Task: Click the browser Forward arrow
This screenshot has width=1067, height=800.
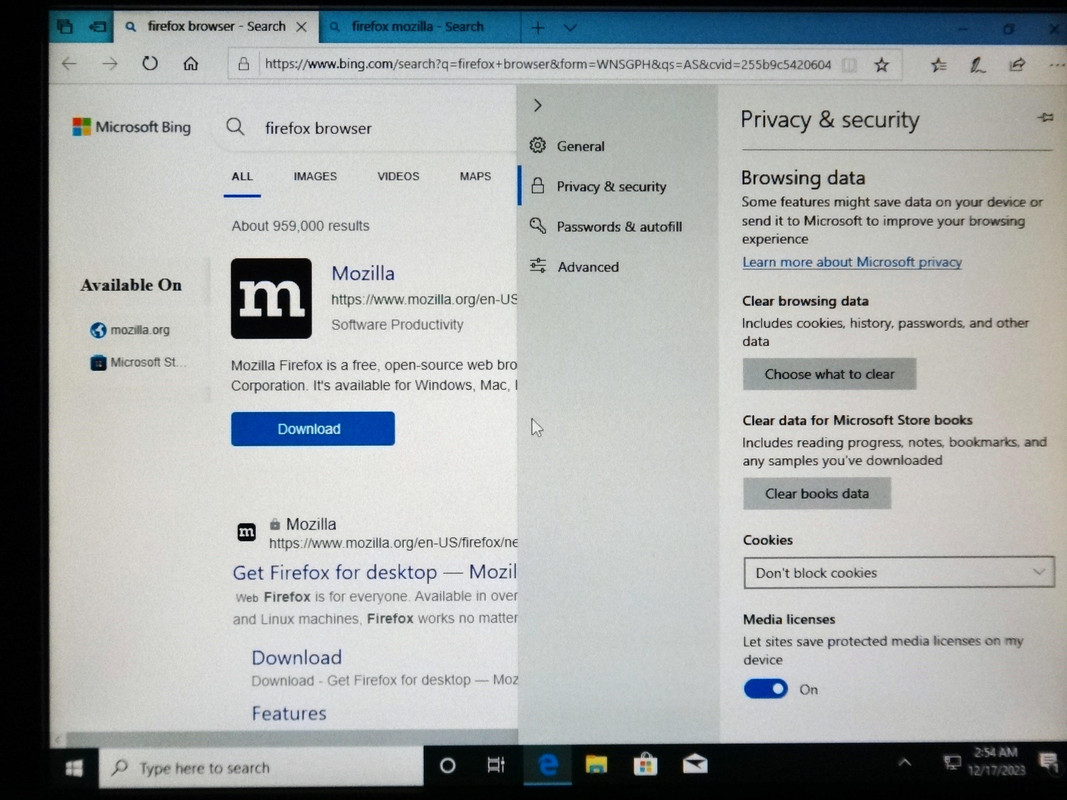Action: coord(110,64)
